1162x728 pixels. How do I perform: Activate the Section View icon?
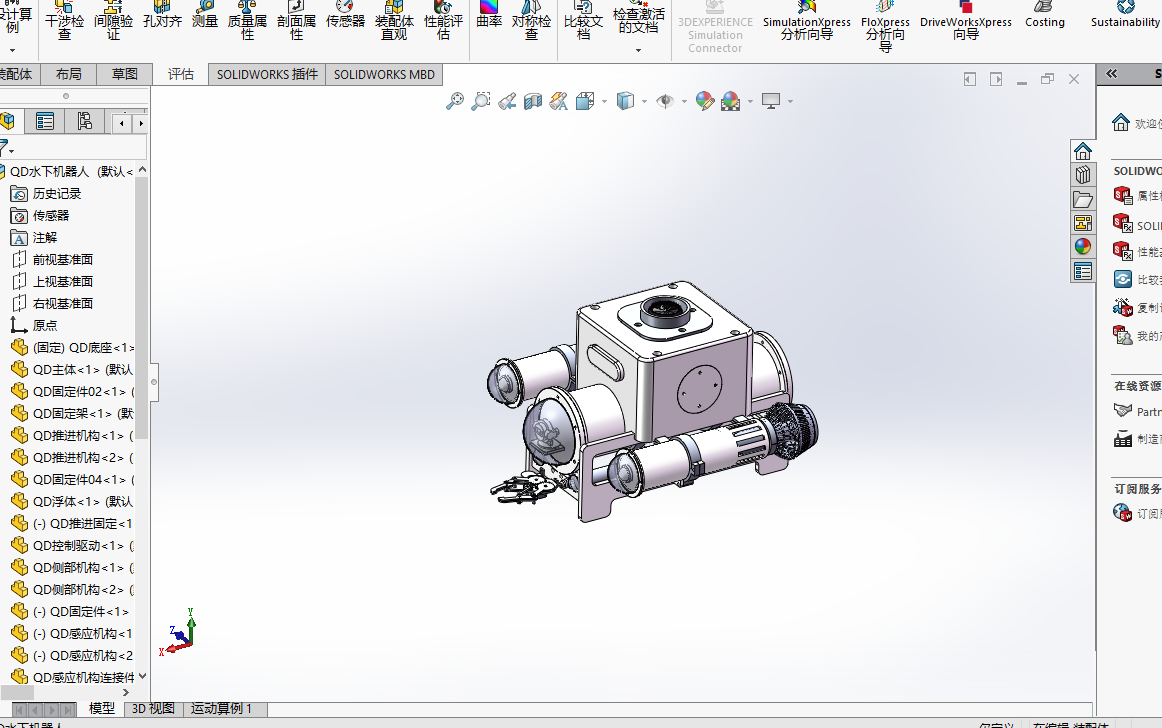pyautogui.click(x=533, y=101)
